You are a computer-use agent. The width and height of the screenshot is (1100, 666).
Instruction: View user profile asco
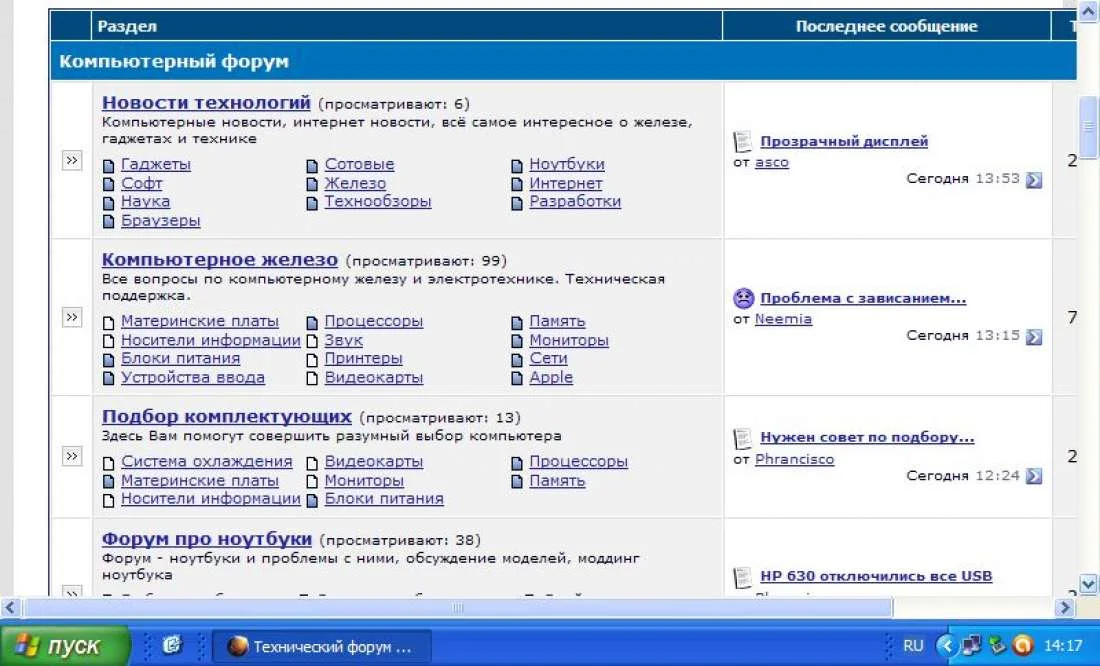[772, 162]
